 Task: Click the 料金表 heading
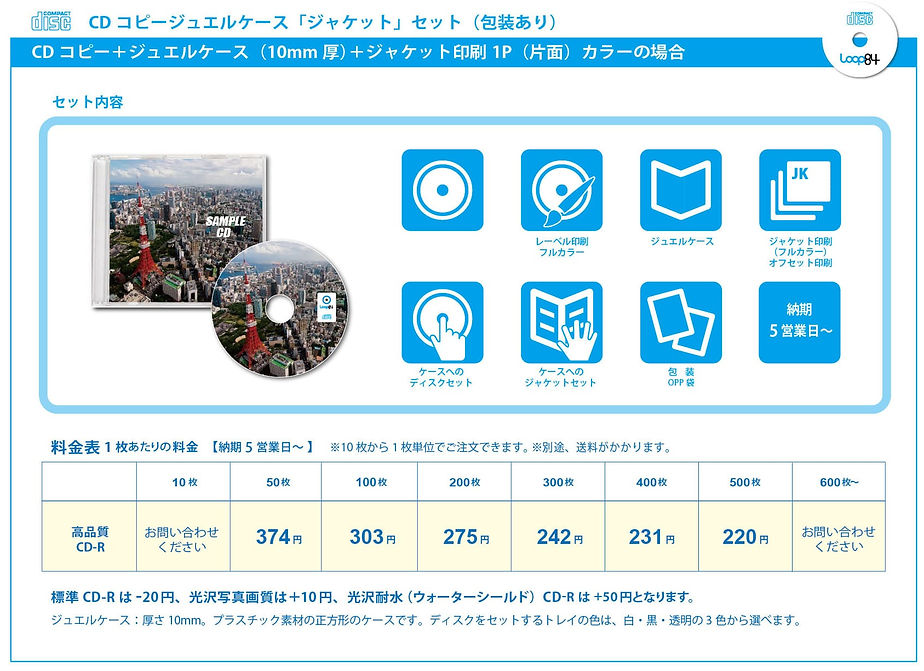pos(75,447)
